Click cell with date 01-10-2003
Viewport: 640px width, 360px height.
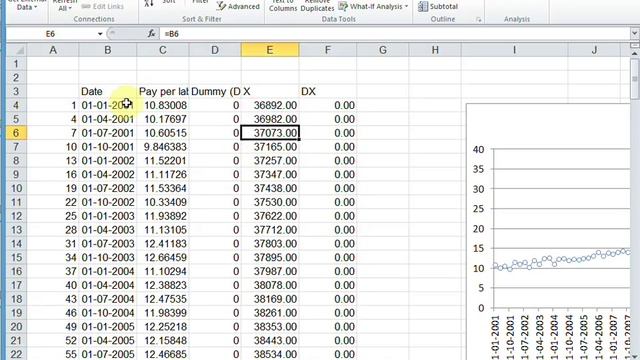[x=107, y=258]
